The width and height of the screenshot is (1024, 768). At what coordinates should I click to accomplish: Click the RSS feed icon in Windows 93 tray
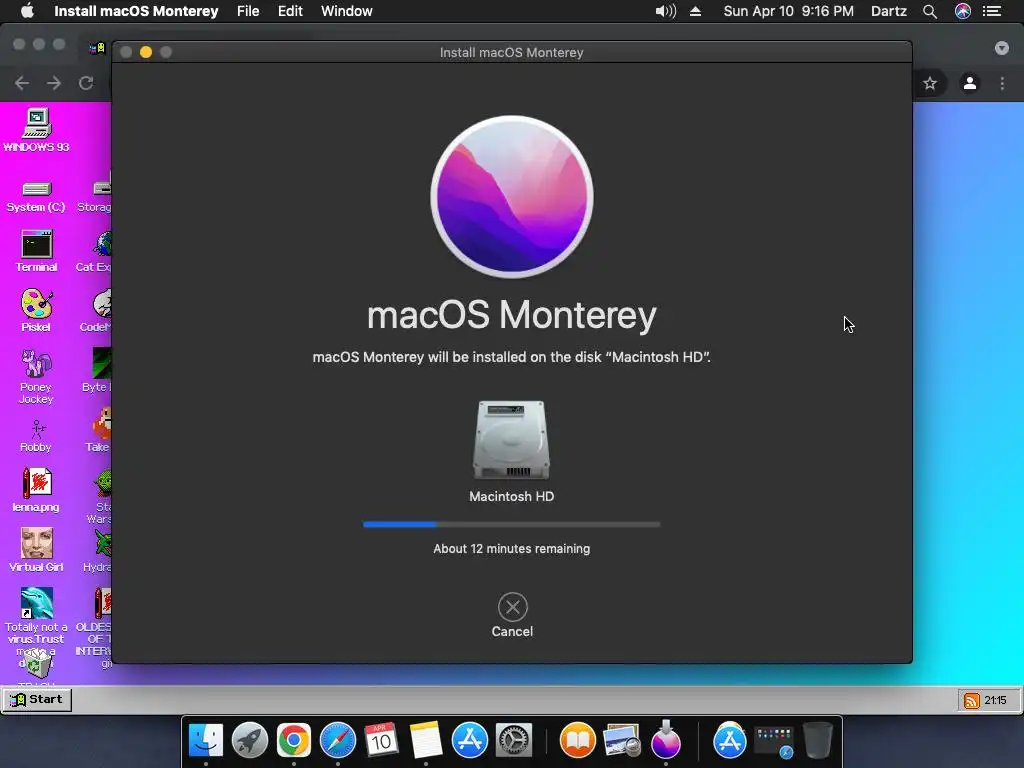click(972, 700)
